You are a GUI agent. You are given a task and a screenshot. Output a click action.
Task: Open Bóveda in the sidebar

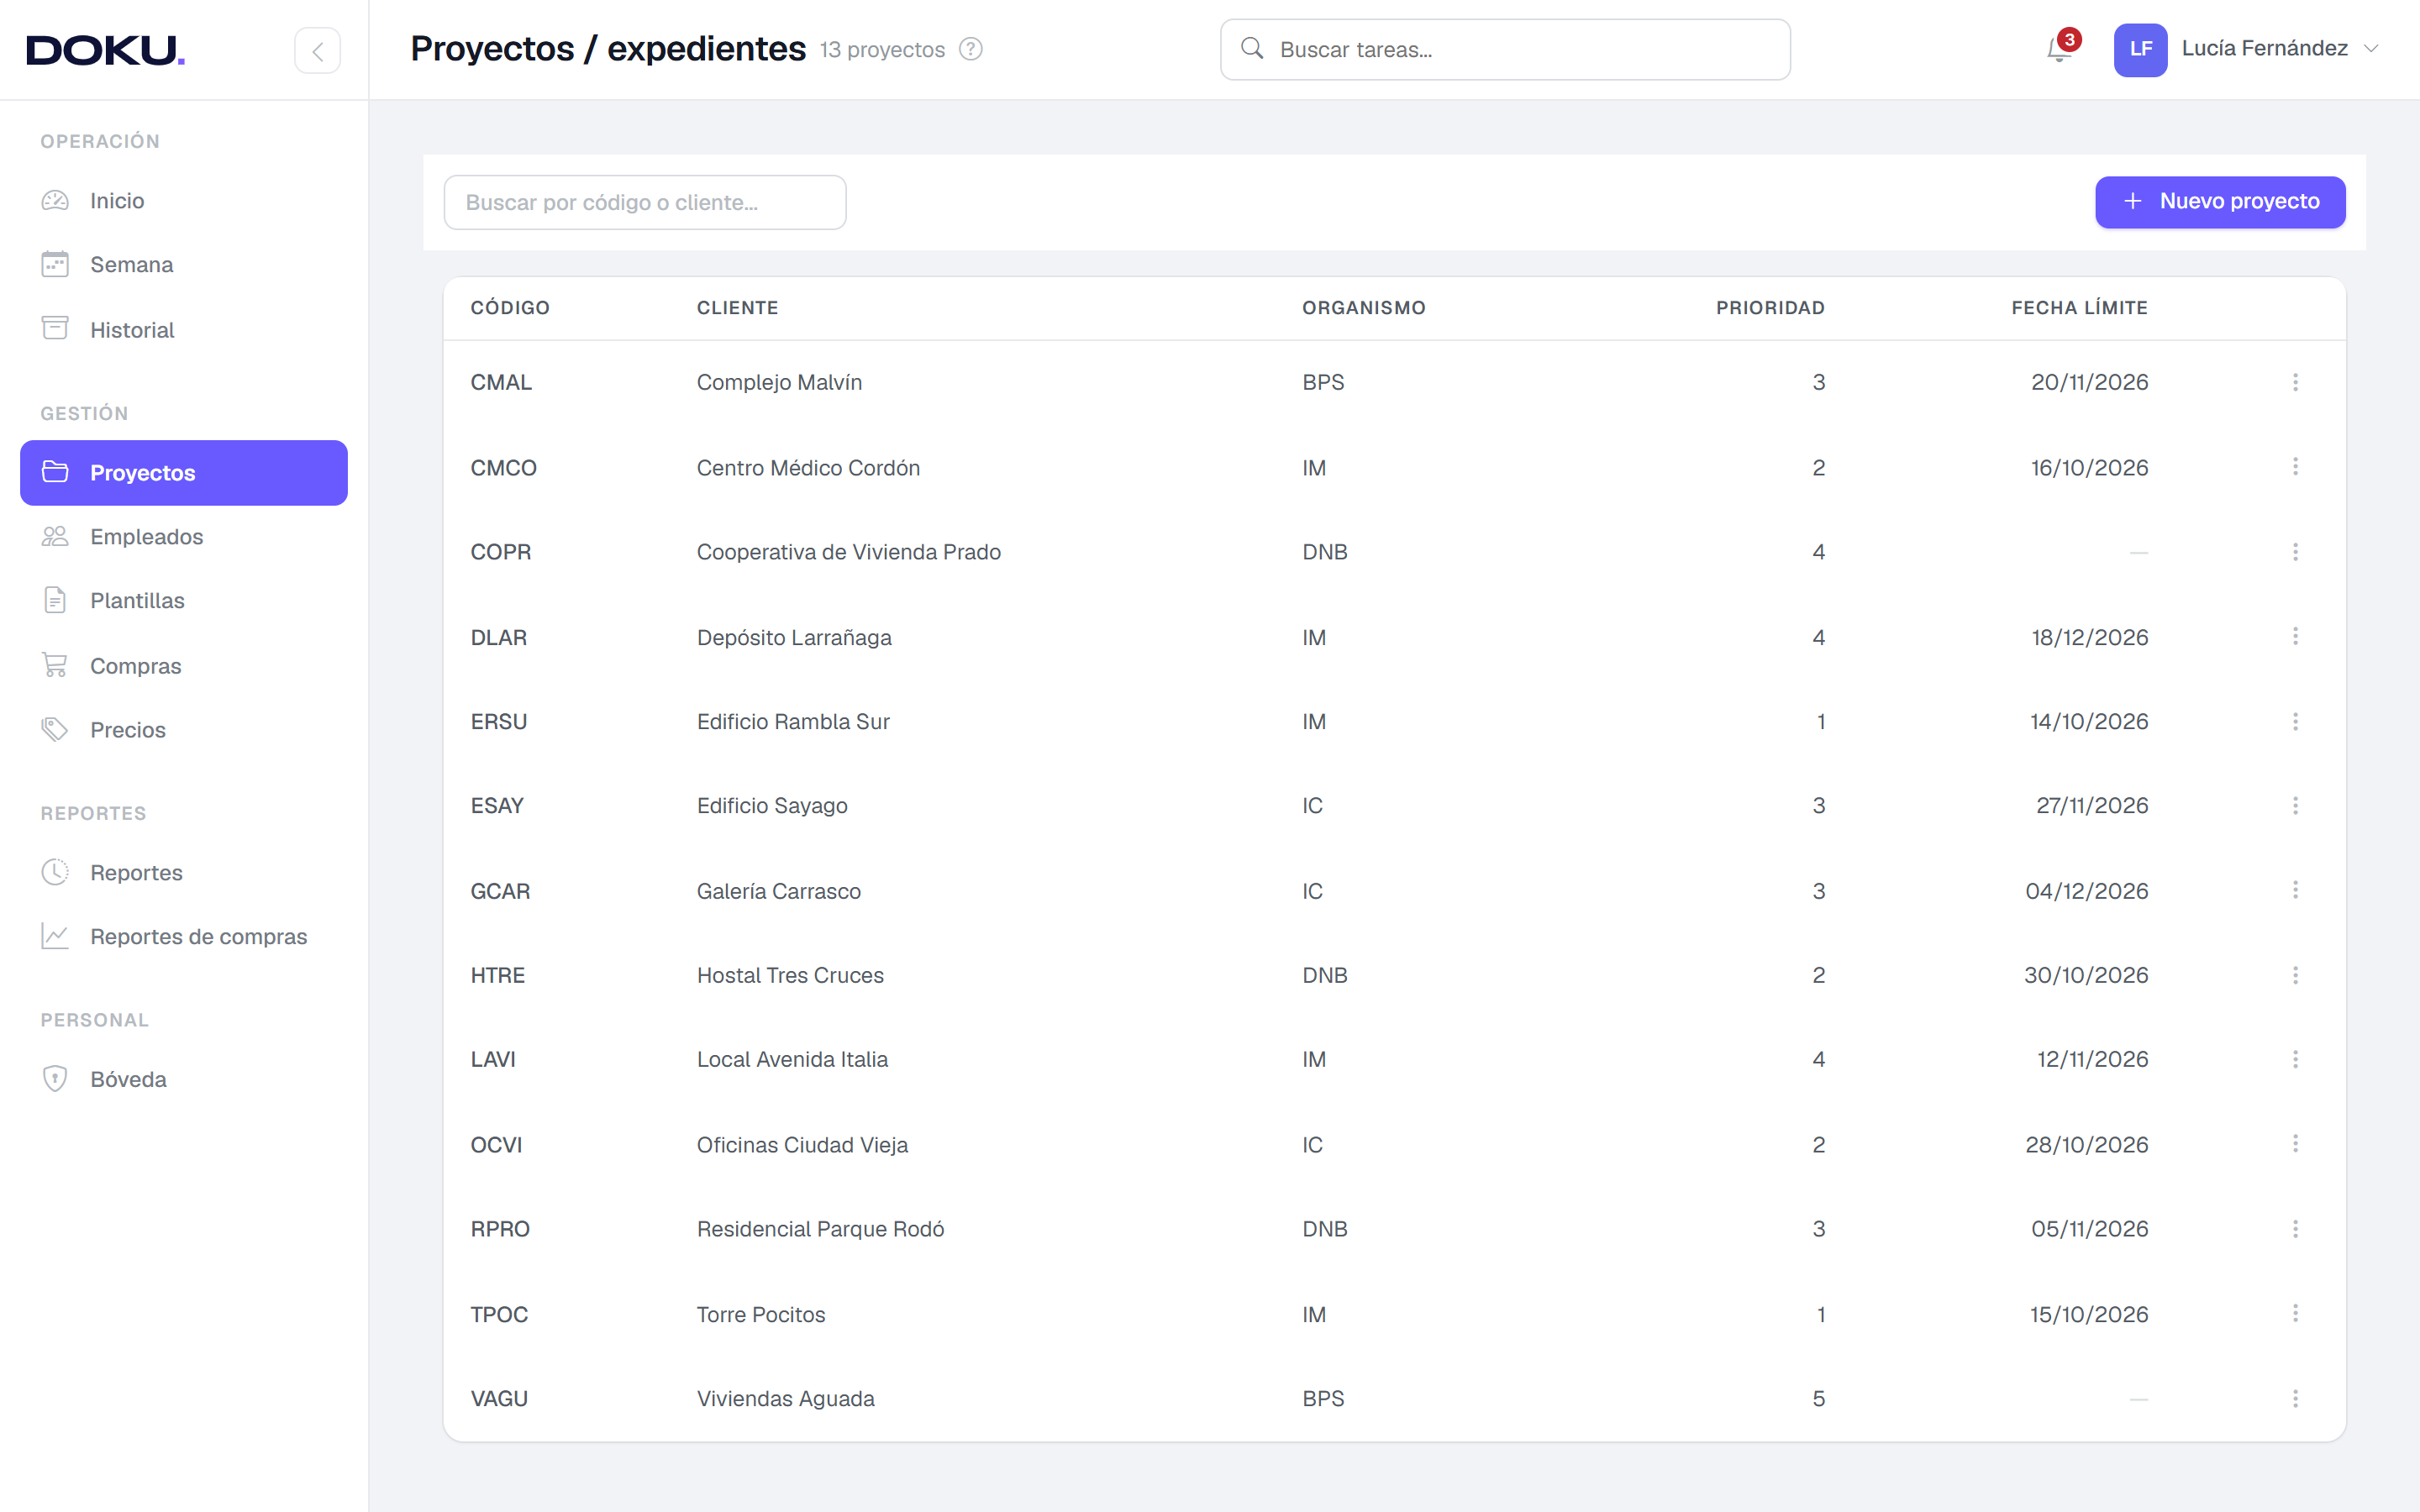(x=184, y=1080)
